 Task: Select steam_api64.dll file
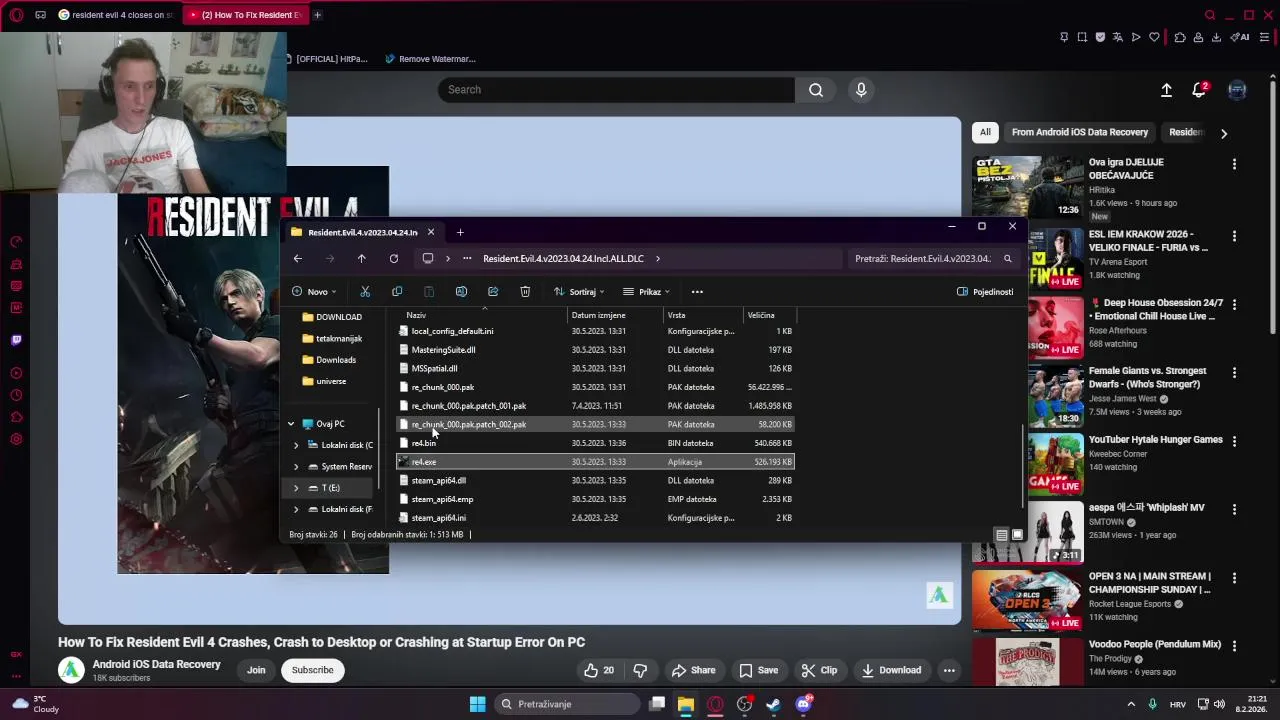tap(595, 481)
